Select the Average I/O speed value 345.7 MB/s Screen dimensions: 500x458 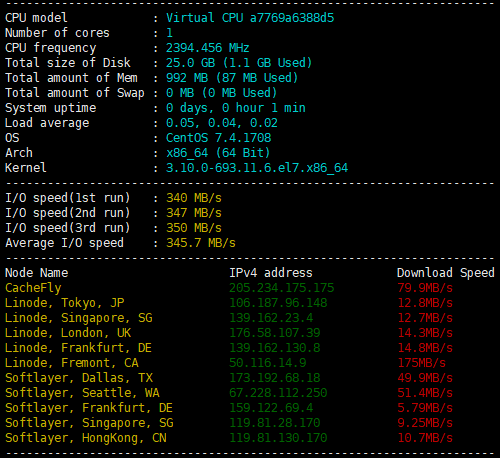coord(201,243)
